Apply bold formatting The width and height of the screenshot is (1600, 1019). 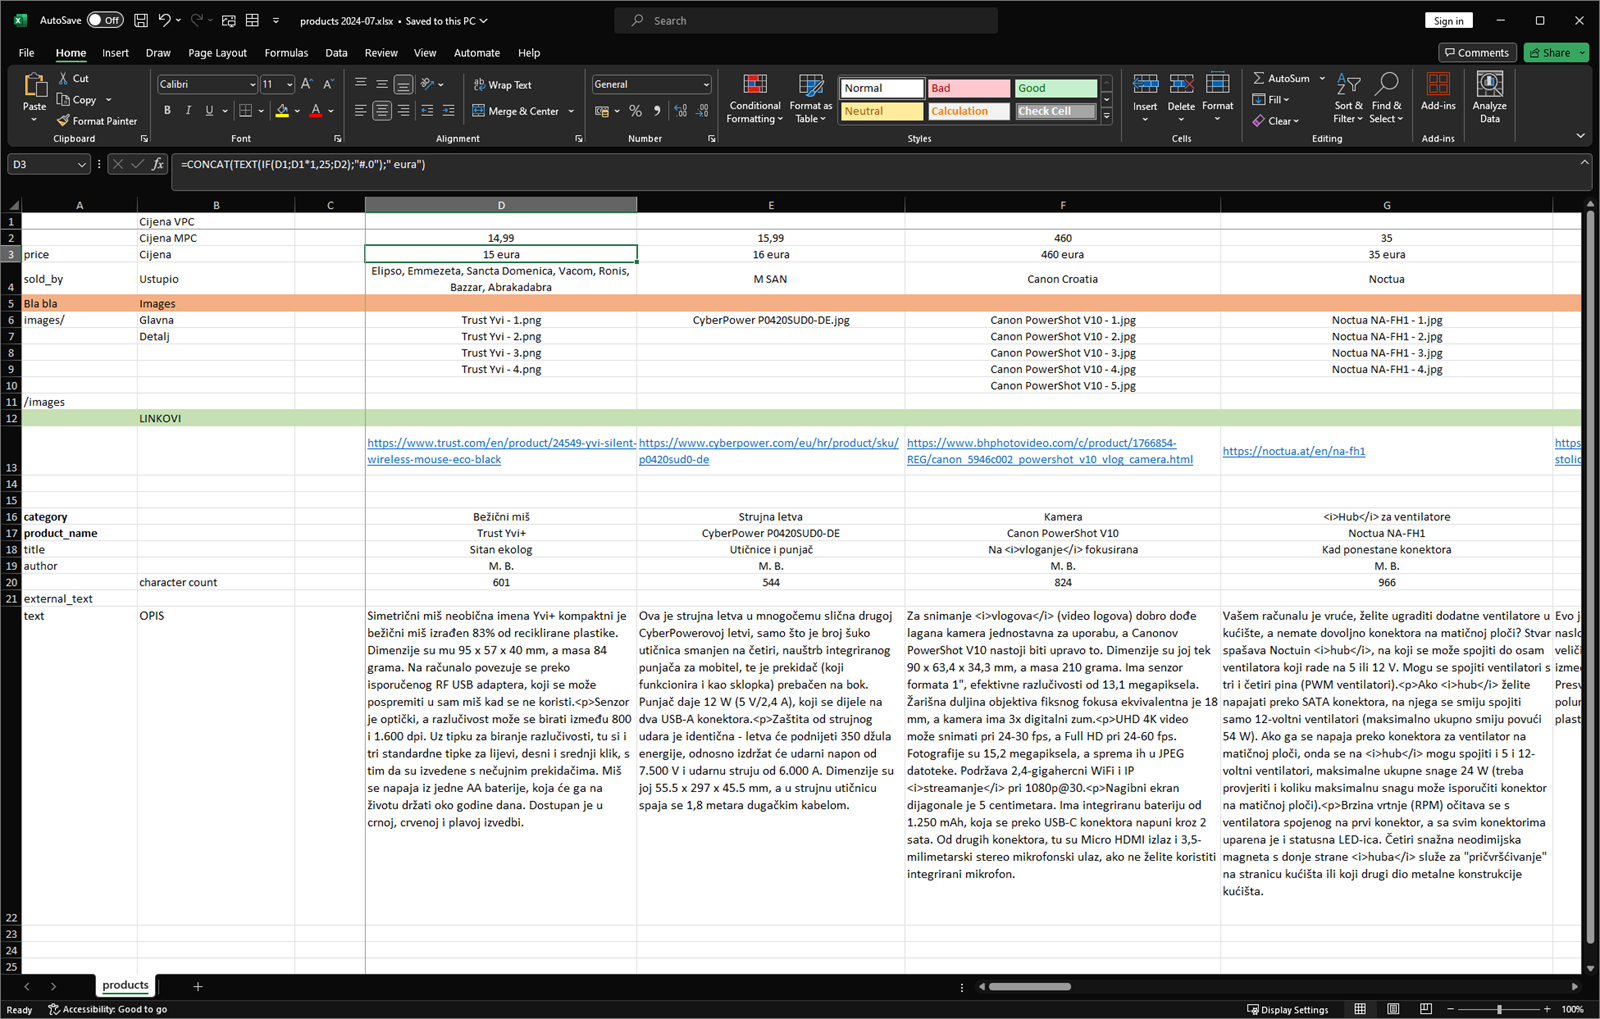click(167, 111)
